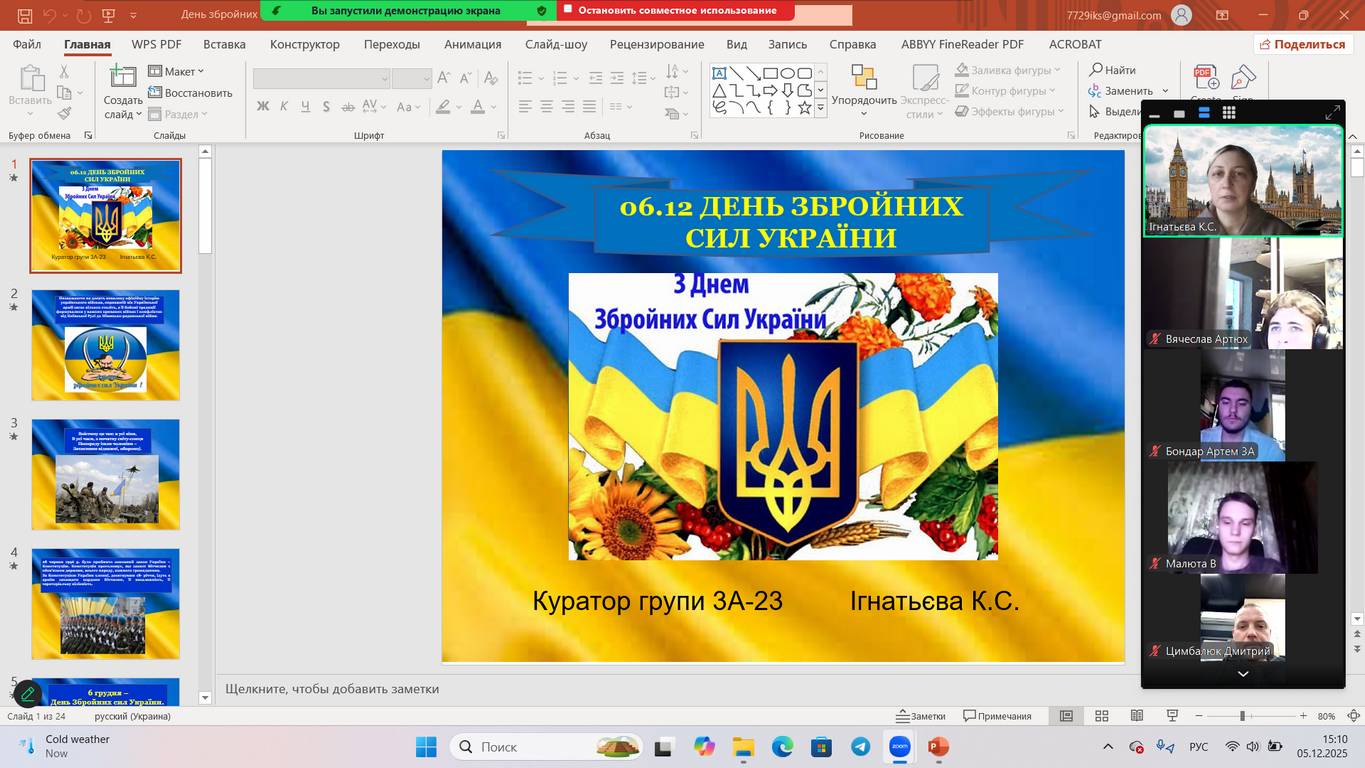Expand the shapes gallery More arrow
This screenshot has width=1365, height=768.
pyautogui.click(x=821, y=107)
